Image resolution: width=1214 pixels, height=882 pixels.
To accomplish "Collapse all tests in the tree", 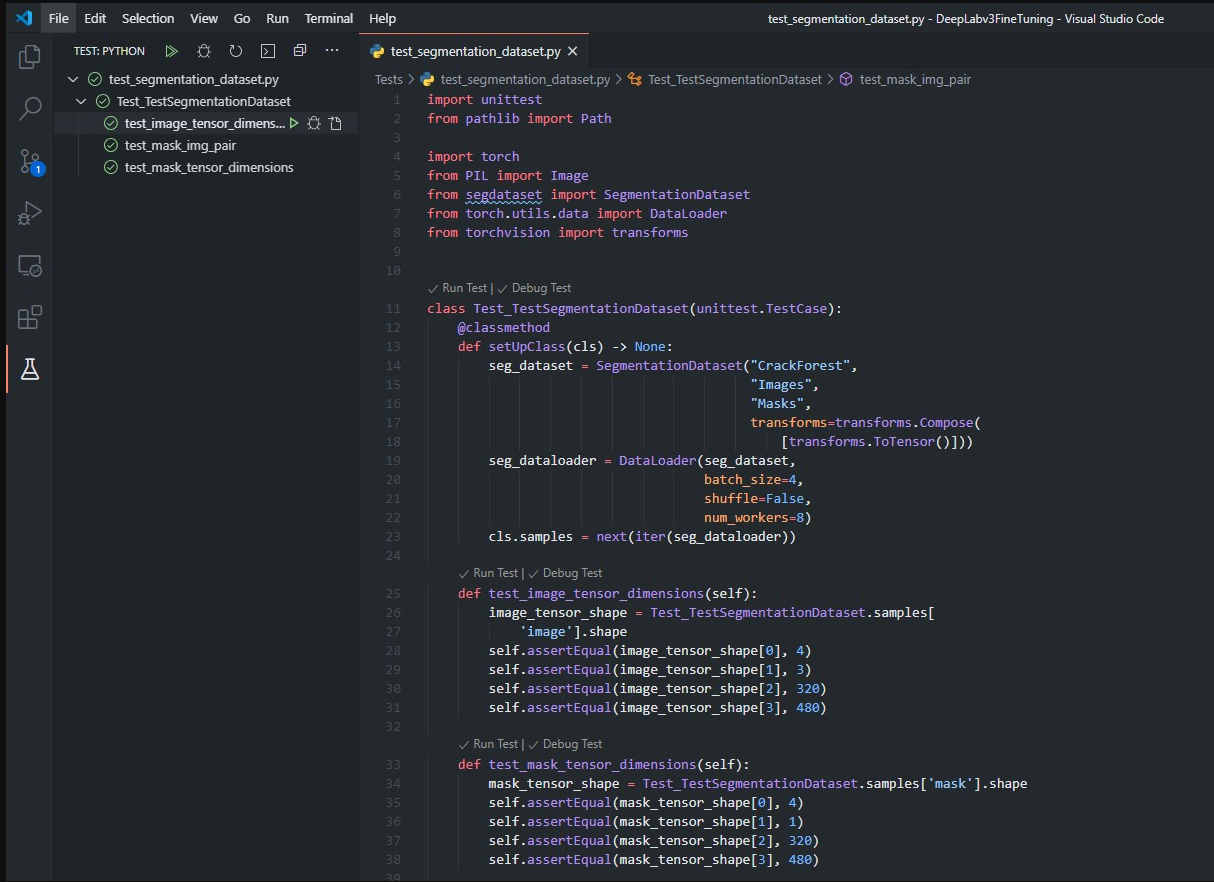I will click(300, 51).
